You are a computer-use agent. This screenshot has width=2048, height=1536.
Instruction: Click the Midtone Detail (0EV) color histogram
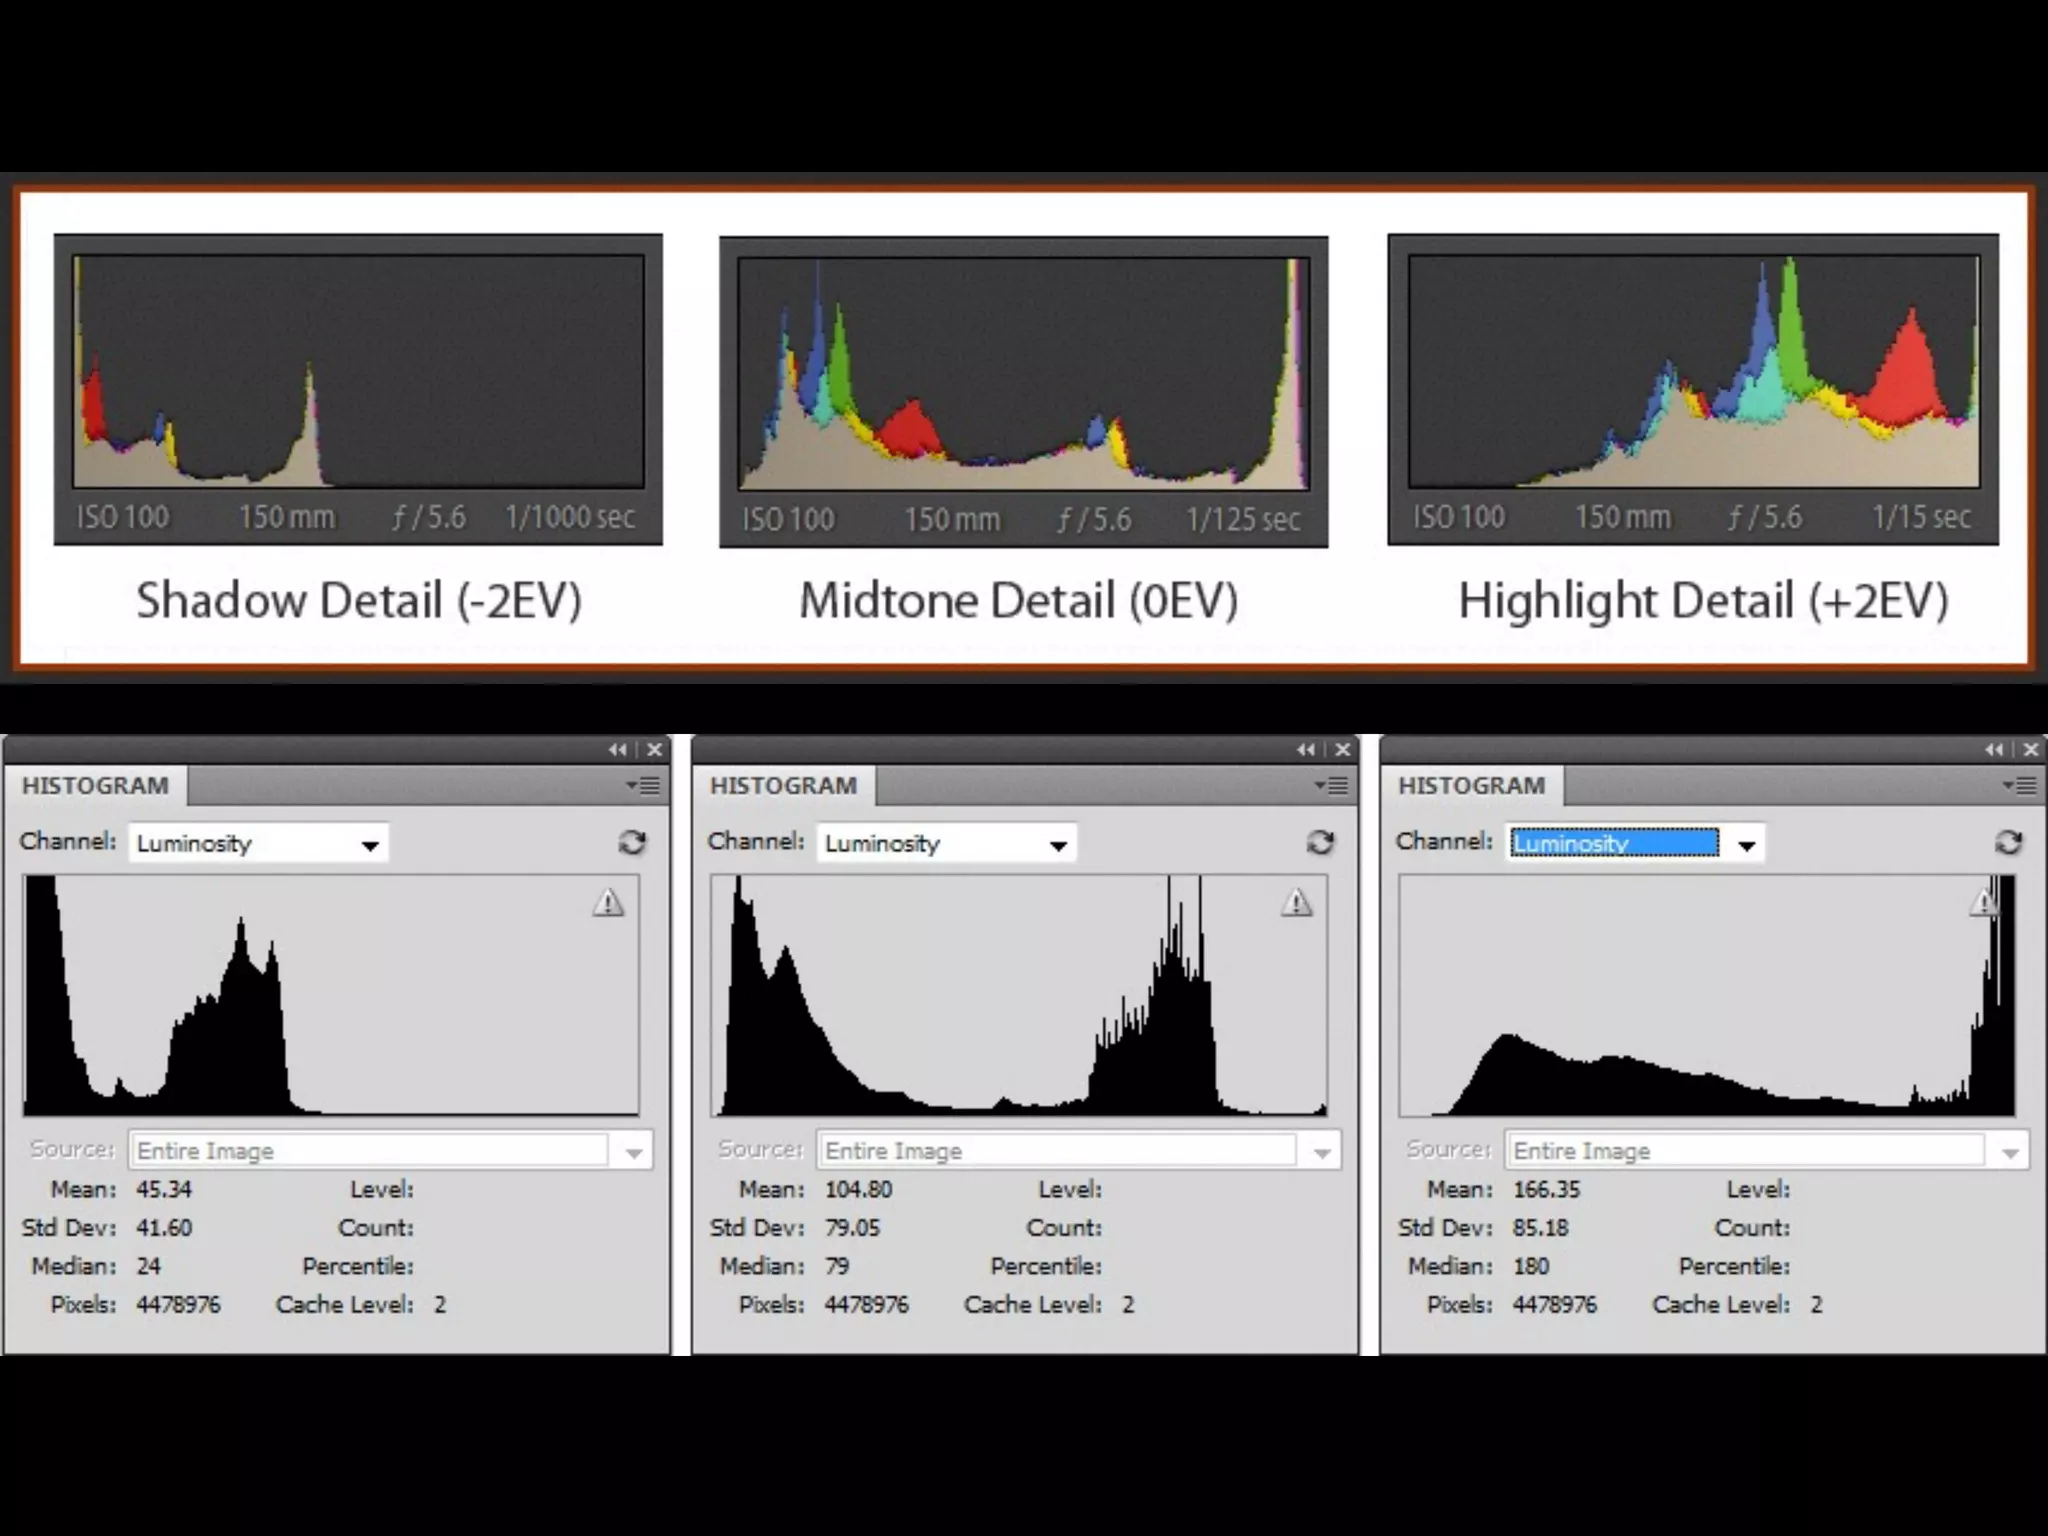[1023, 392]
